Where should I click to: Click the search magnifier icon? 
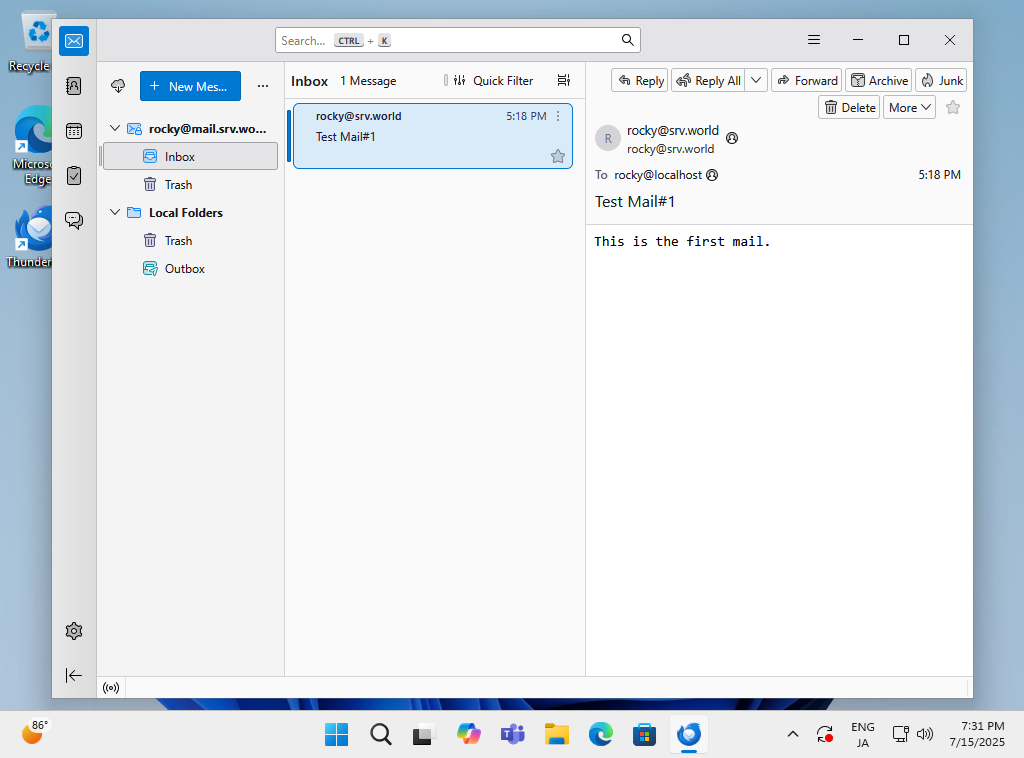628,40
